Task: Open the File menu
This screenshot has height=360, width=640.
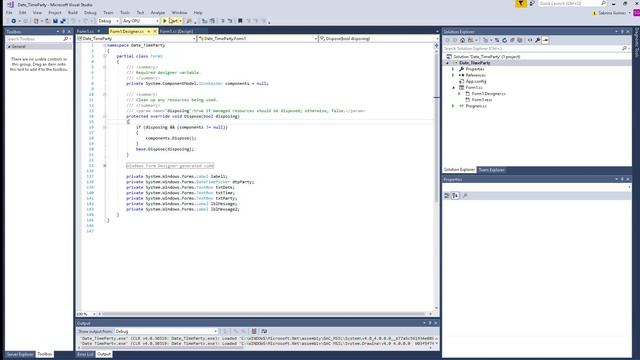Action: 9,13
